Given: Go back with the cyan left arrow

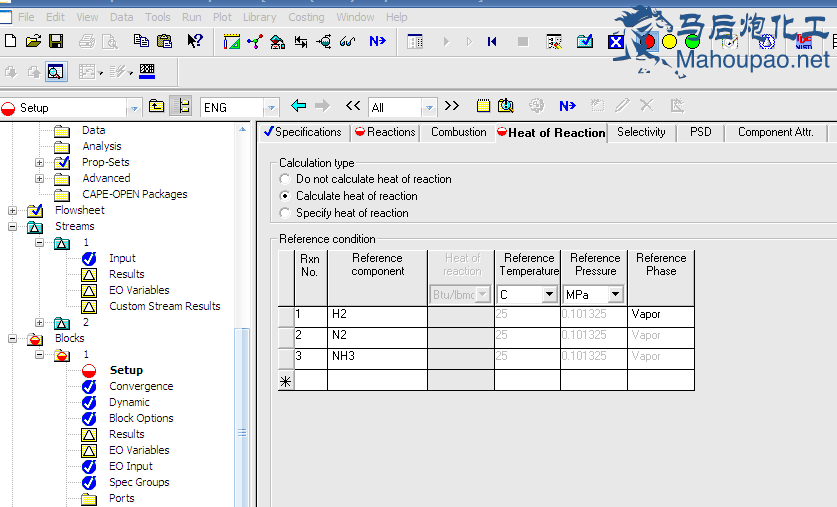Looking at the screenshot, I should click(298, 106).
